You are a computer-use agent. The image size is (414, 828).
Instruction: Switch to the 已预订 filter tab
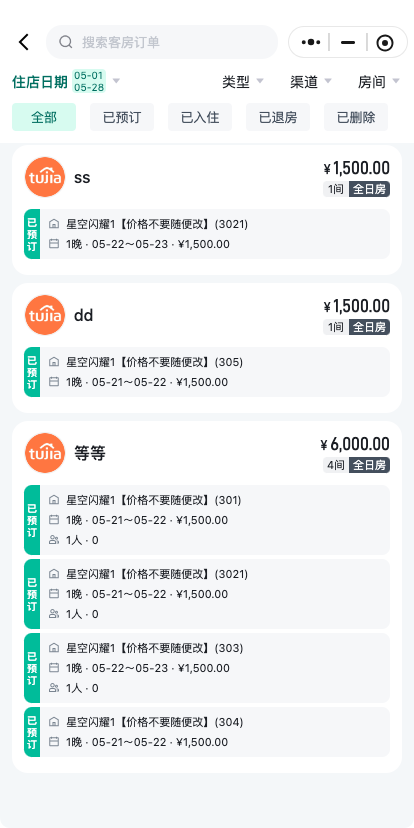pyautogui.click(x=122, y=117)
